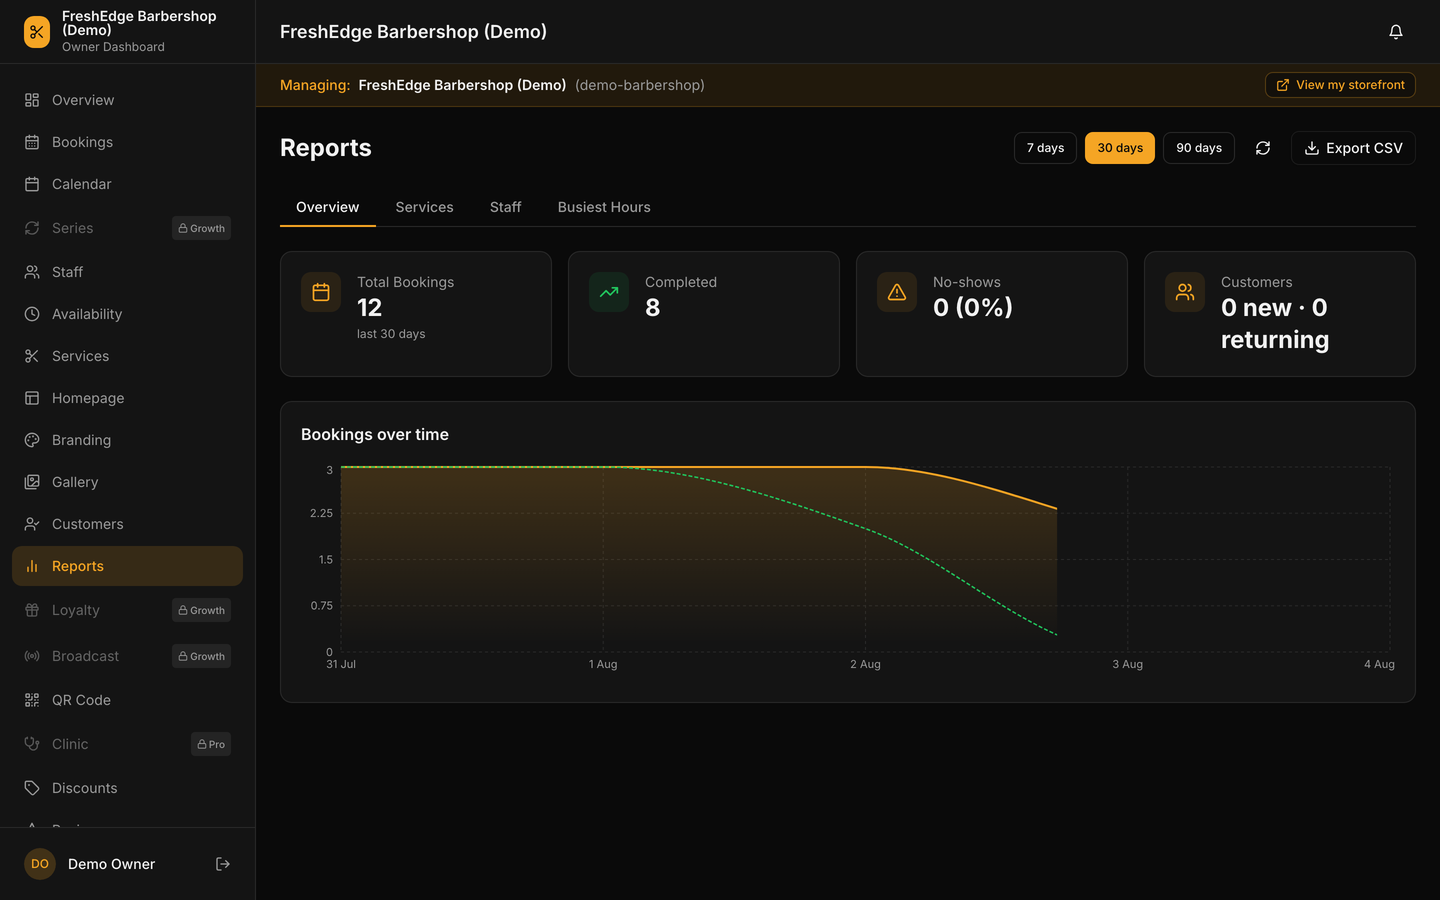Click the Total Bookings value 12
The height and width of the screenshot is (900, 1440).
click(370, 308)
